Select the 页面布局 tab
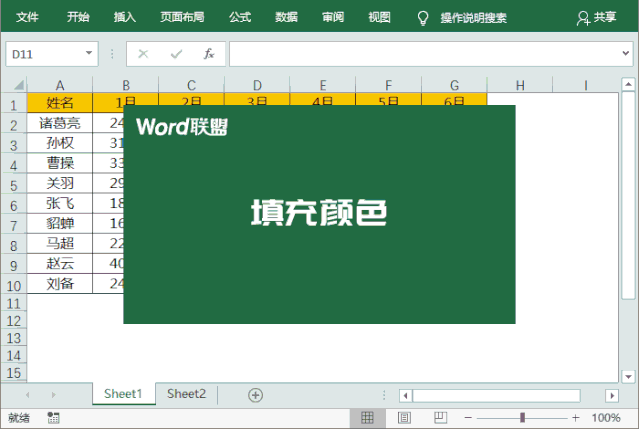Image resolution: width=639 pixels, height=429 pixels. coord(182,17)
